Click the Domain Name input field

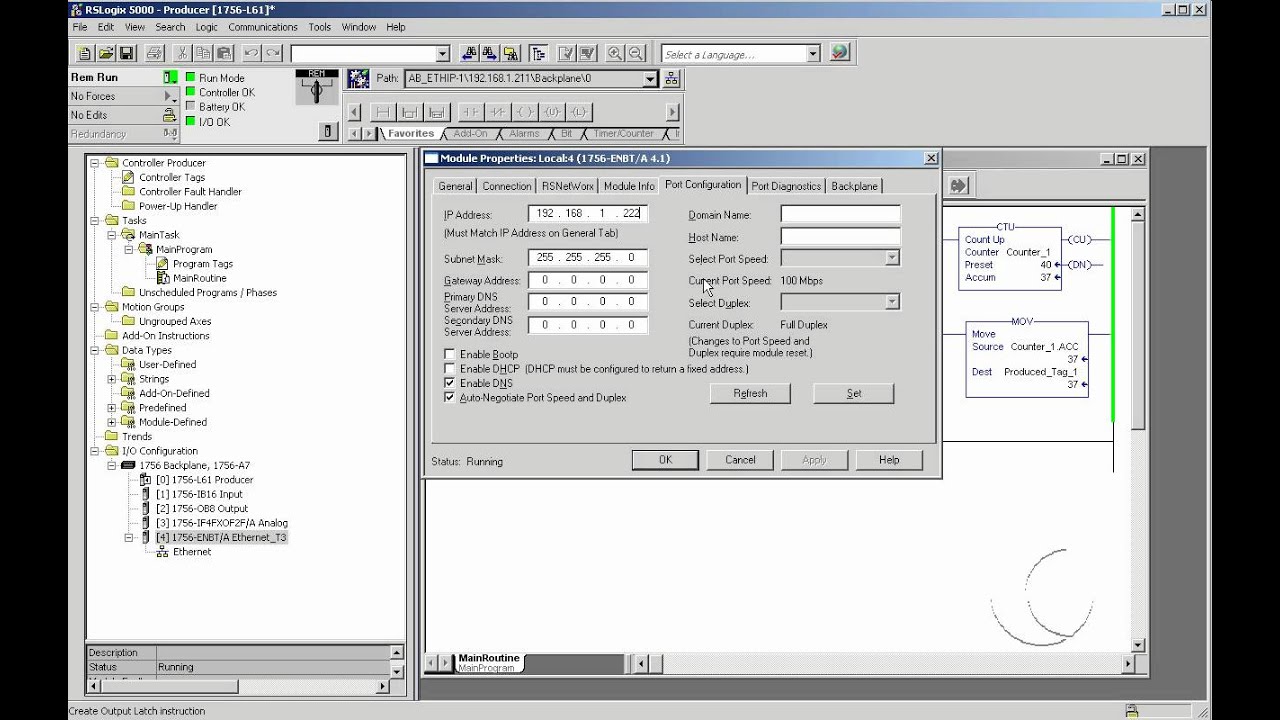pyautogui.click(x=840, y=214)
